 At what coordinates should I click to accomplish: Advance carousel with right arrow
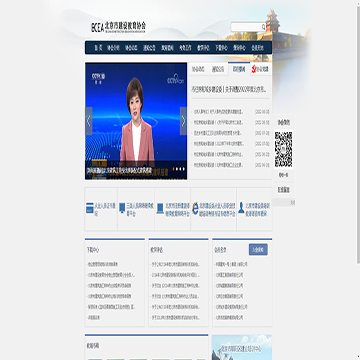point(183,121)
